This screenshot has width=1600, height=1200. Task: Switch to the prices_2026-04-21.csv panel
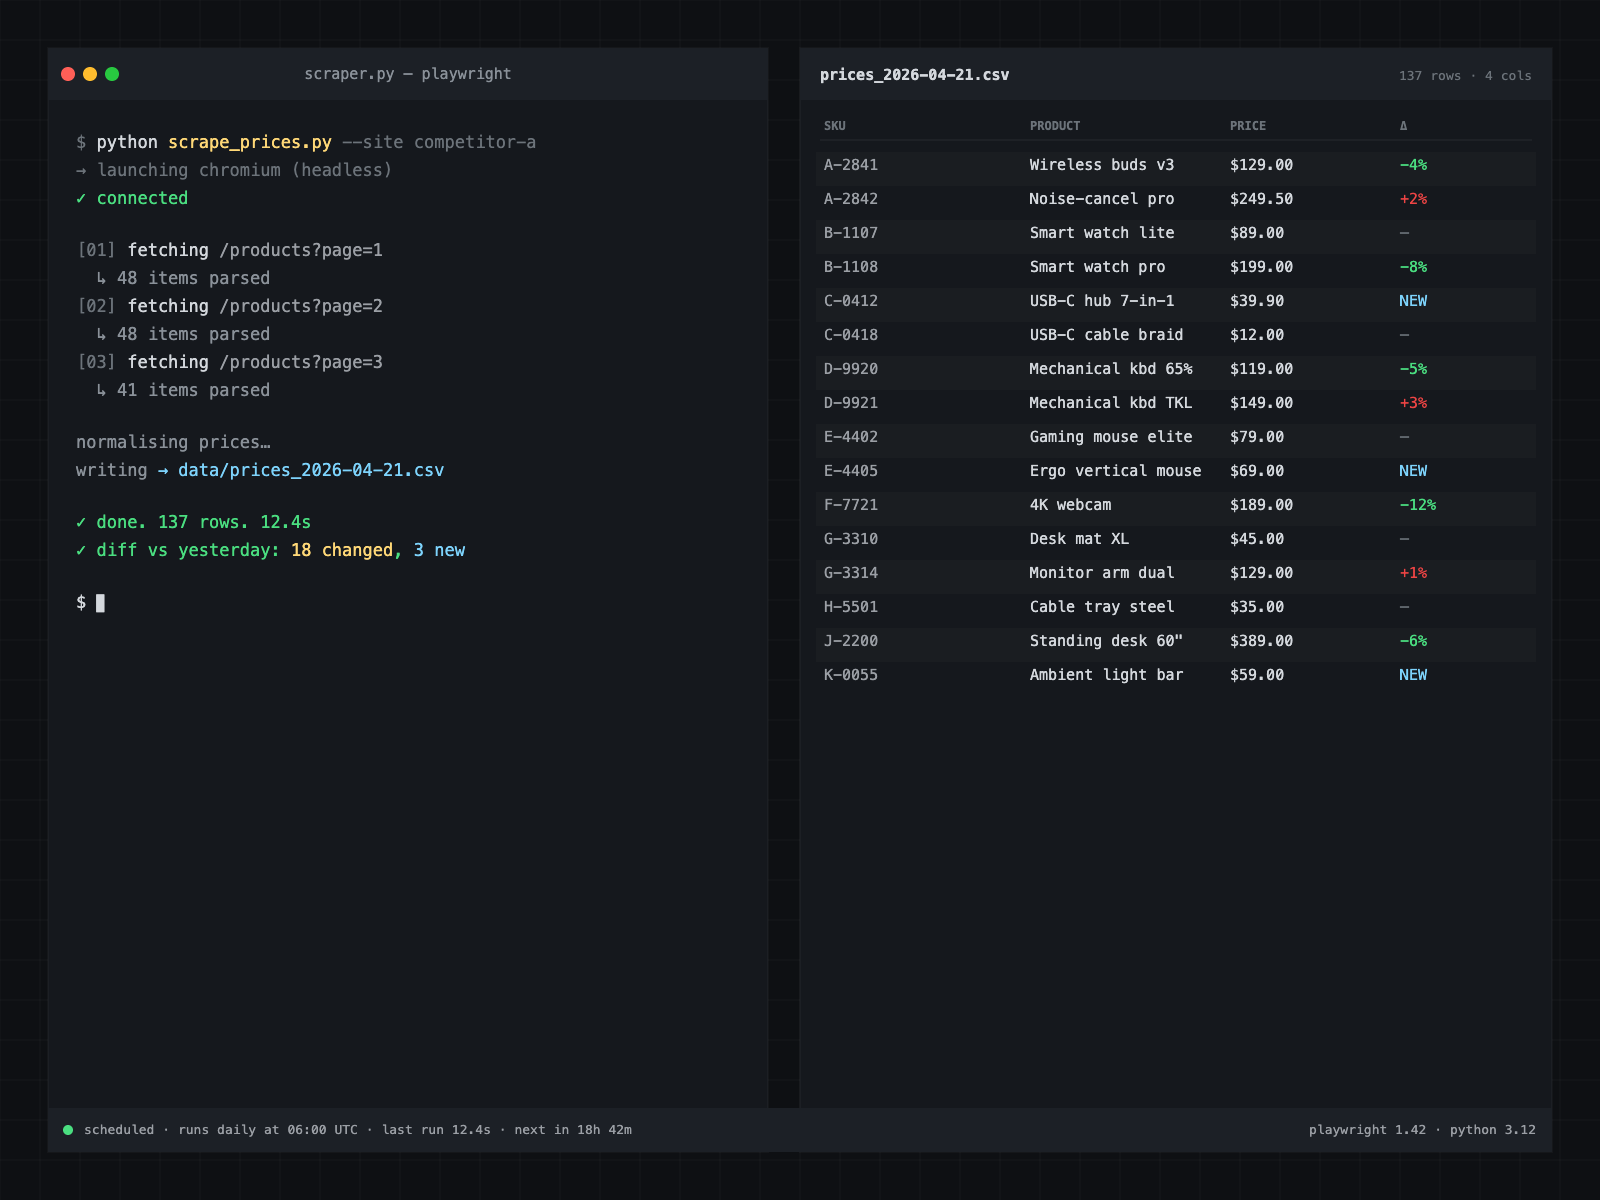914,74
